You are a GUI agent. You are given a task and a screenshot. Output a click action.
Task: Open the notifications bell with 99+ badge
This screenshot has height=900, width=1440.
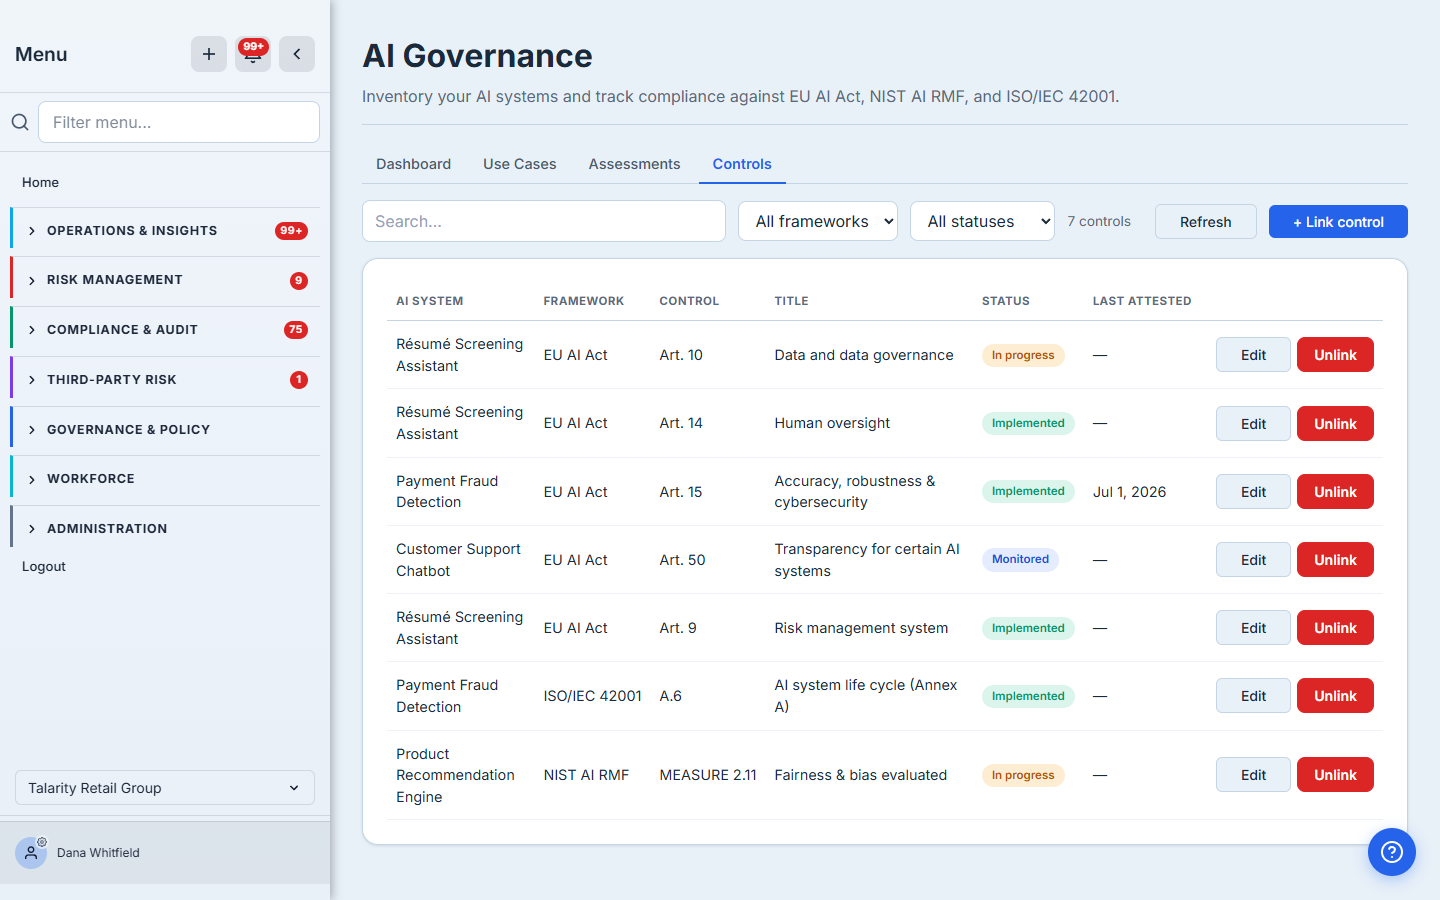pos(253,54)
